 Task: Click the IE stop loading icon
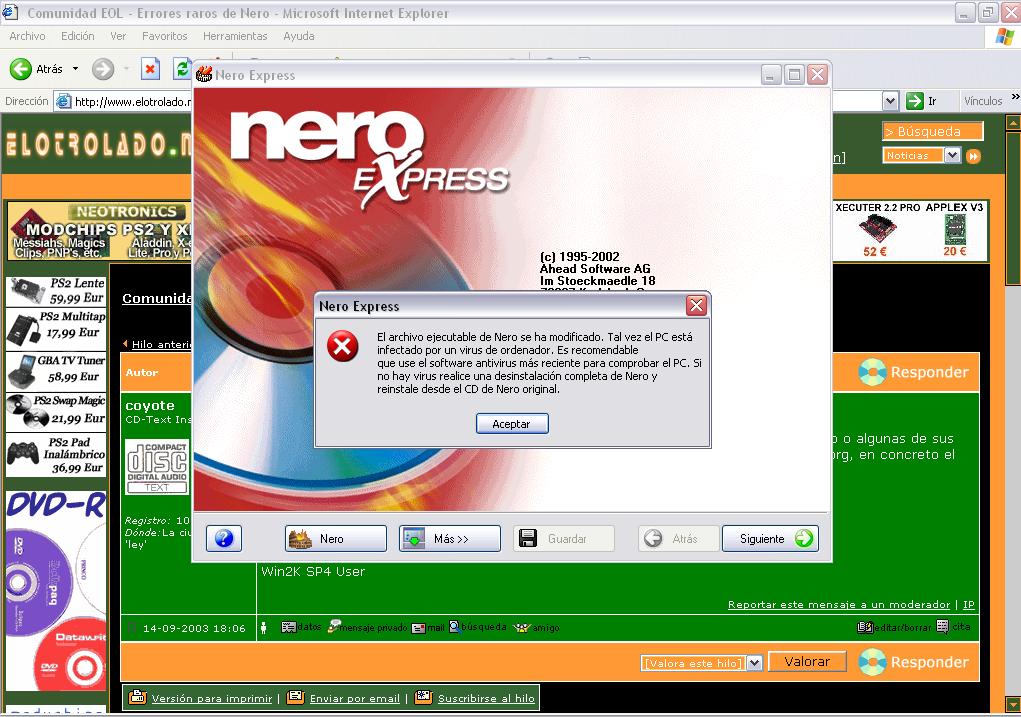click(x=150, y=69)
